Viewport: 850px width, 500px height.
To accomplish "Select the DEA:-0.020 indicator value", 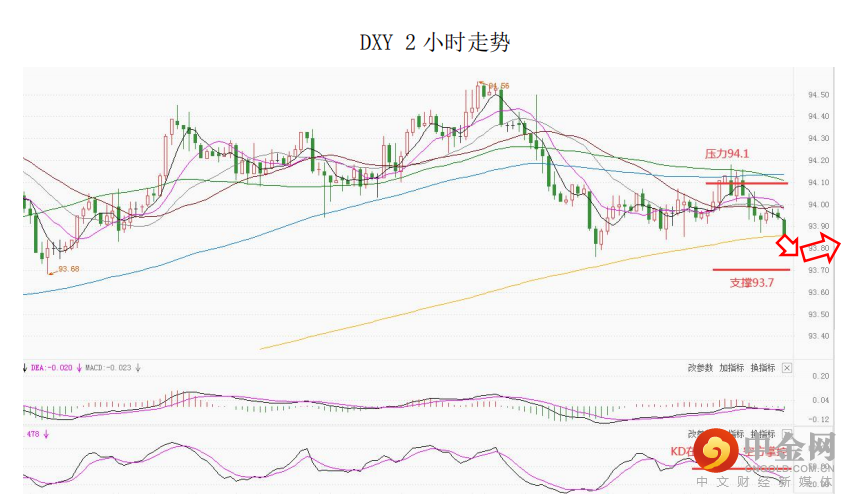I will click(51, 368).
